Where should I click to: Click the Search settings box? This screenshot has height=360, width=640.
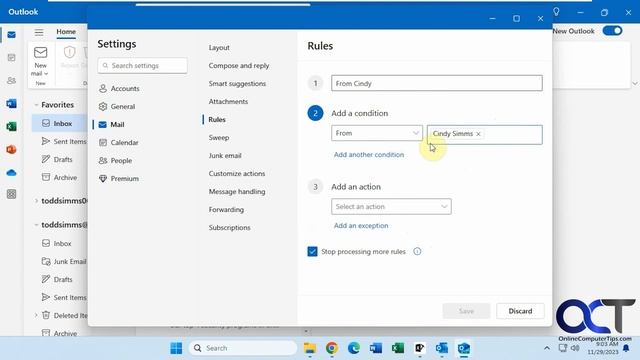(x=142, y=65)
